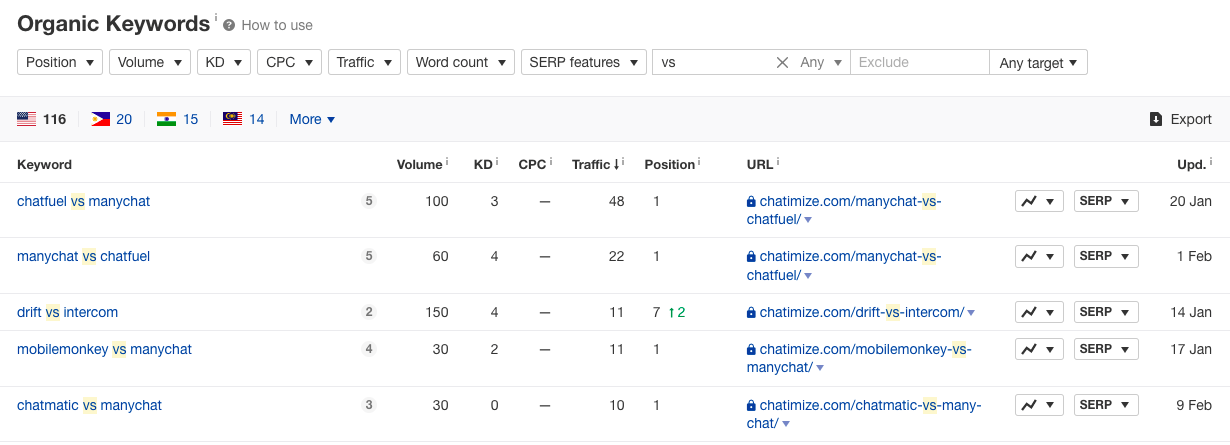Select the United States flag tab with 116
This screenshot has width=1230, height=445.
pos(42,119)
